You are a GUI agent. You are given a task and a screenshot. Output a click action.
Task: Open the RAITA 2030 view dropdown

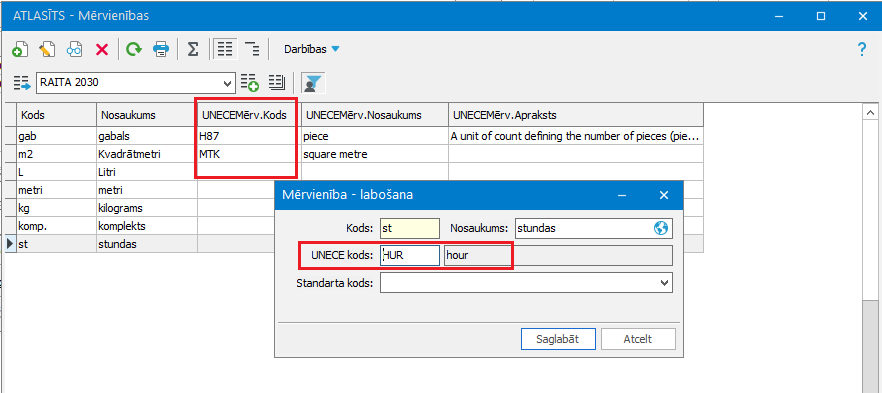135,83
